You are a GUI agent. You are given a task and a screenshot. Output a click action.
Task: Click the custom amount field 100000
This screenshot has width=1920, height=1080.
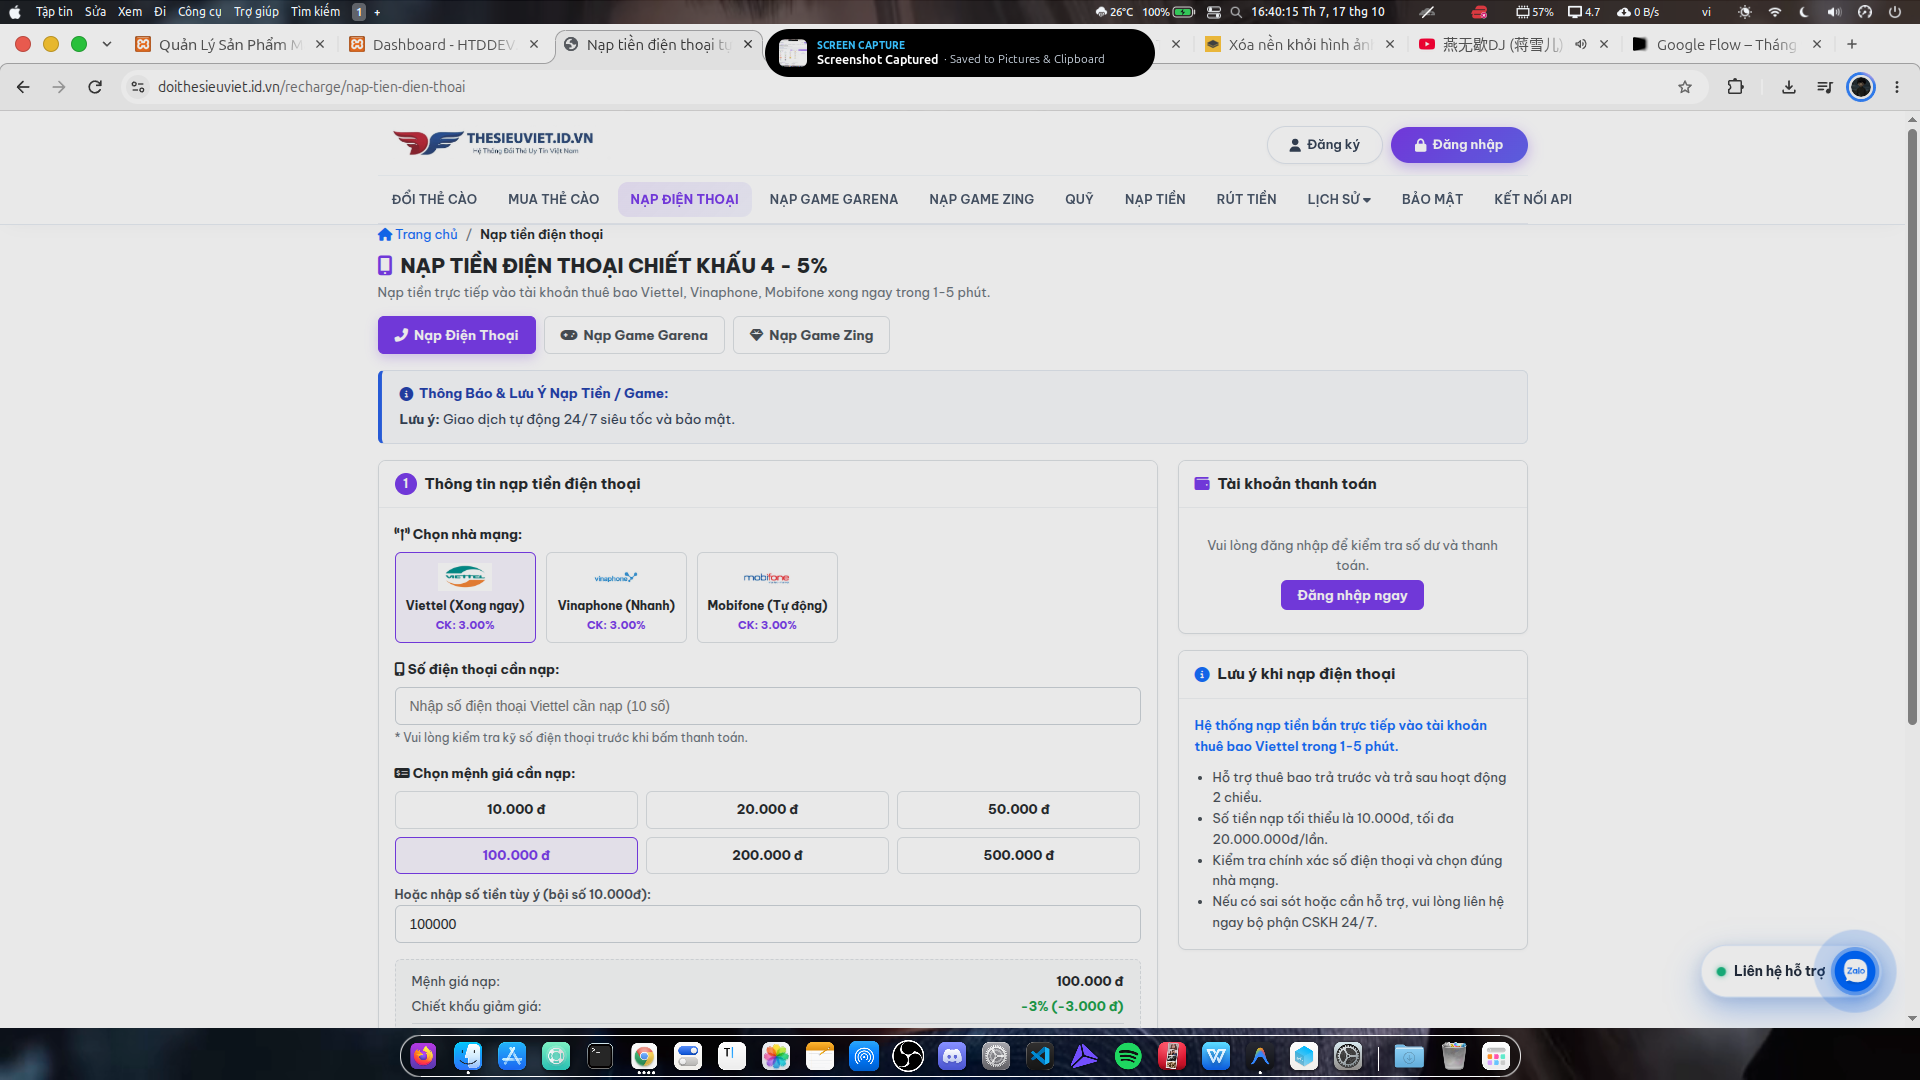point(767,924)
